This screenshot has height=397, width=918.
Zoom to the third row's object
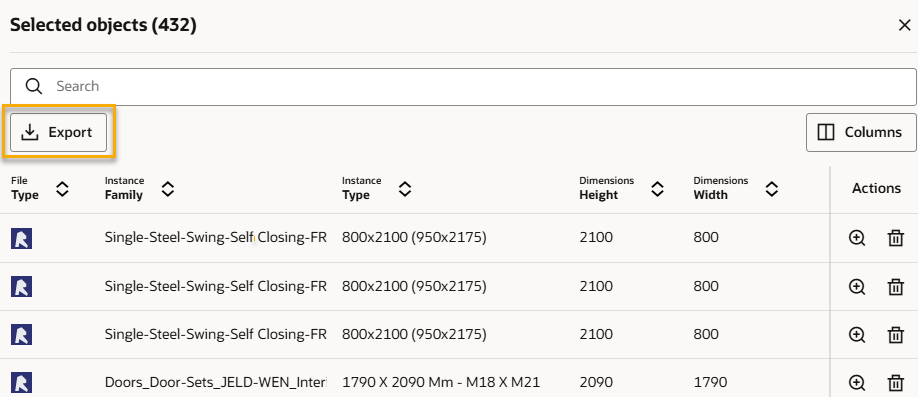857,334
